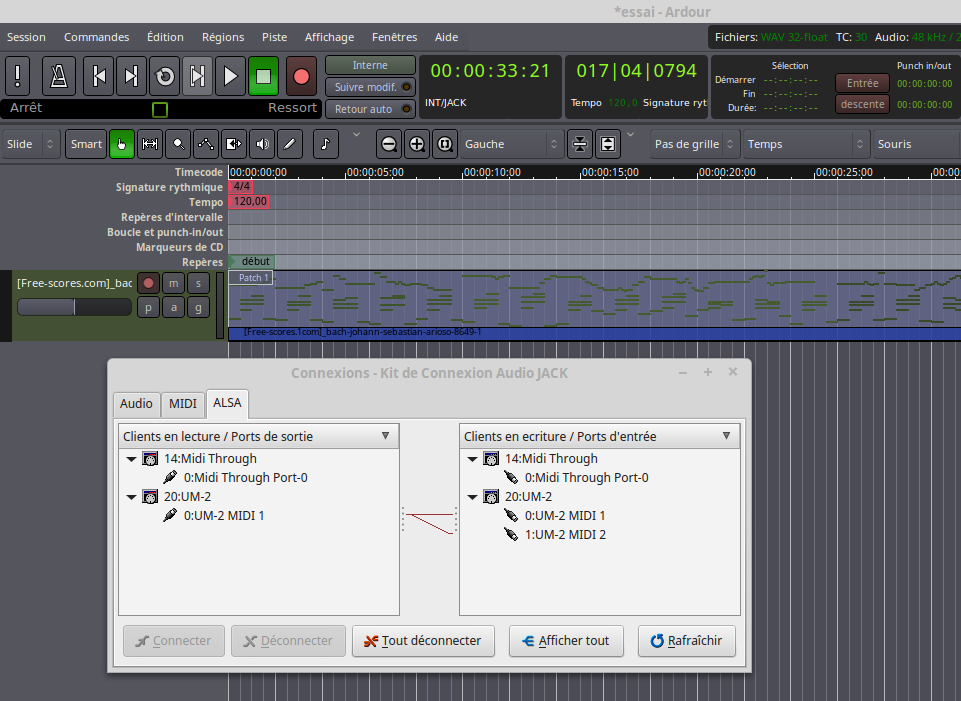
Task: Open the Régions menu
Action: (223, 37)
